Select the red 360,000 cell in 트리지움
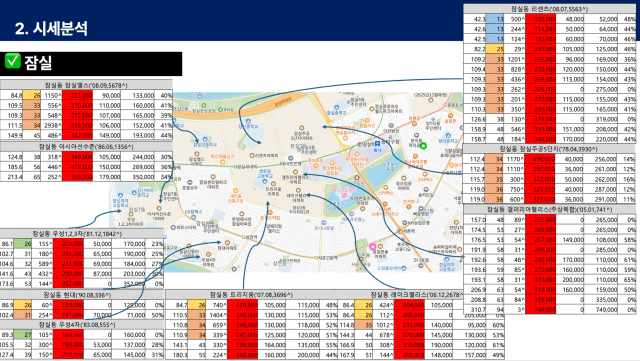This screenshot has width=640, height=361. [243, 355]
